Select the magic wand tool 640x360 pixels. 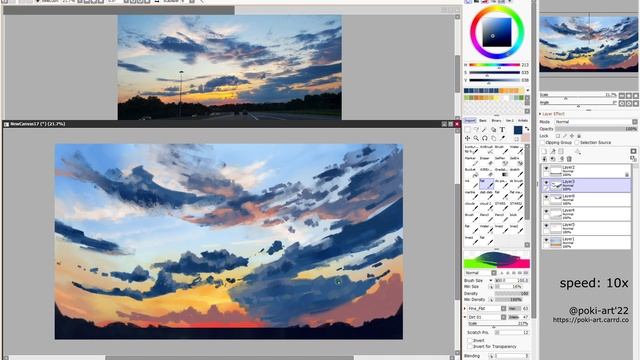(484, 129)
